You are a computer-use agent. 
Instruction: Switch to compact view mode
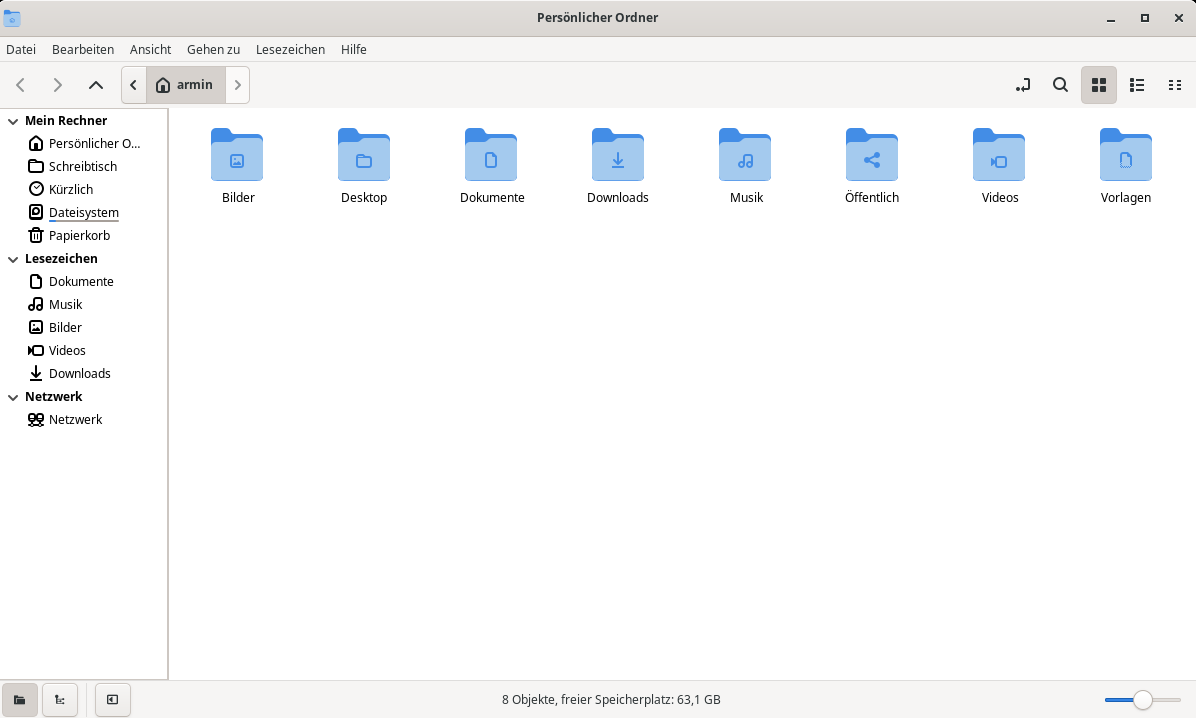pyautogui.click(x=1175, y=85)
